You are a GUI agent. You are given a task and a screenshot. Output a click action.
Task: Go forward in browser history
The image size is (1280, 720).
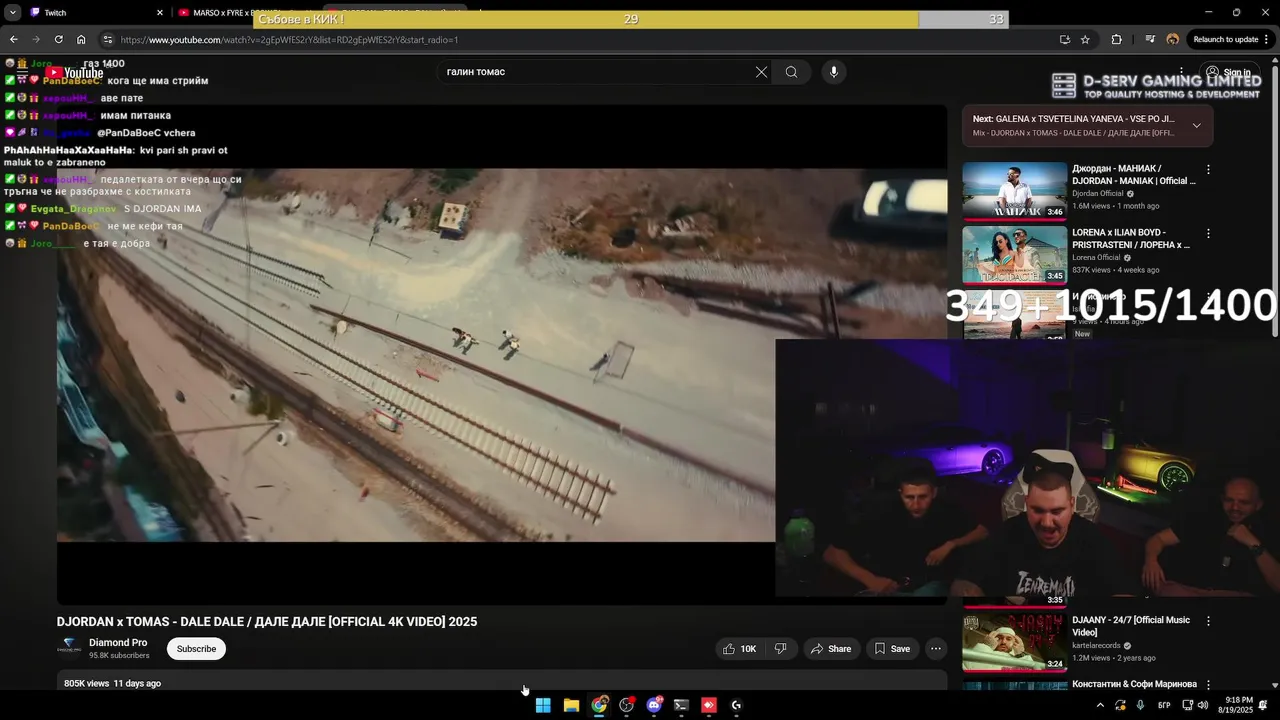(36, 40)
